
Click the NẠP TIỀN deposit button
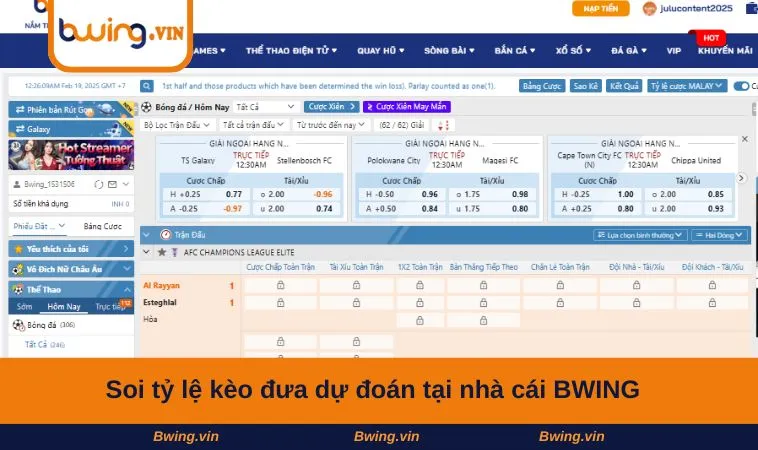[x=600, y=8]
